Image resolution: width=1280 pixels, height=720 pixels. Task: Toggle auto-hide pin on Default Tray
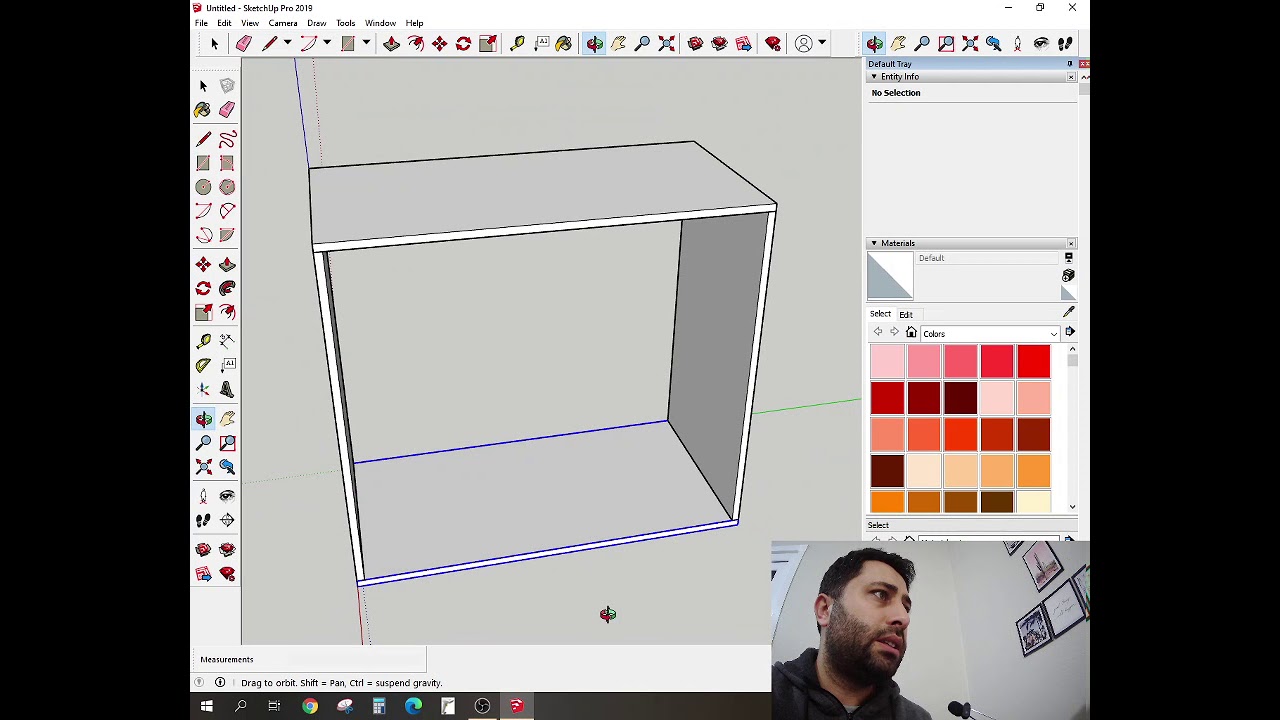coord(1069,64)
